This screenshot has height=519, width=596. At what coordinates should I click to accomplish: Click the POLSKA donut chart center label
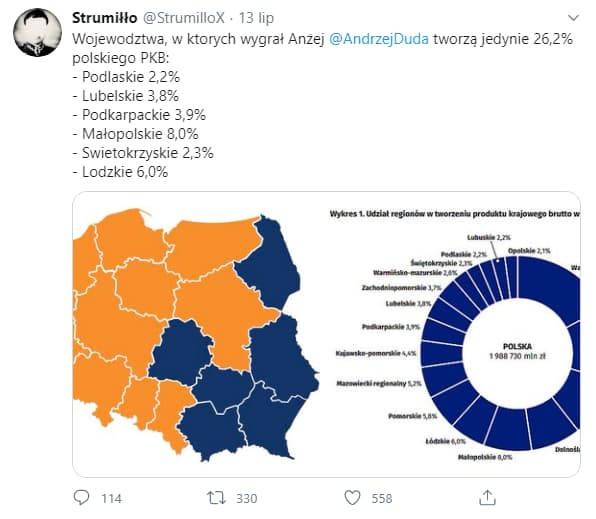pyautogui.click(x=517, y=351)
